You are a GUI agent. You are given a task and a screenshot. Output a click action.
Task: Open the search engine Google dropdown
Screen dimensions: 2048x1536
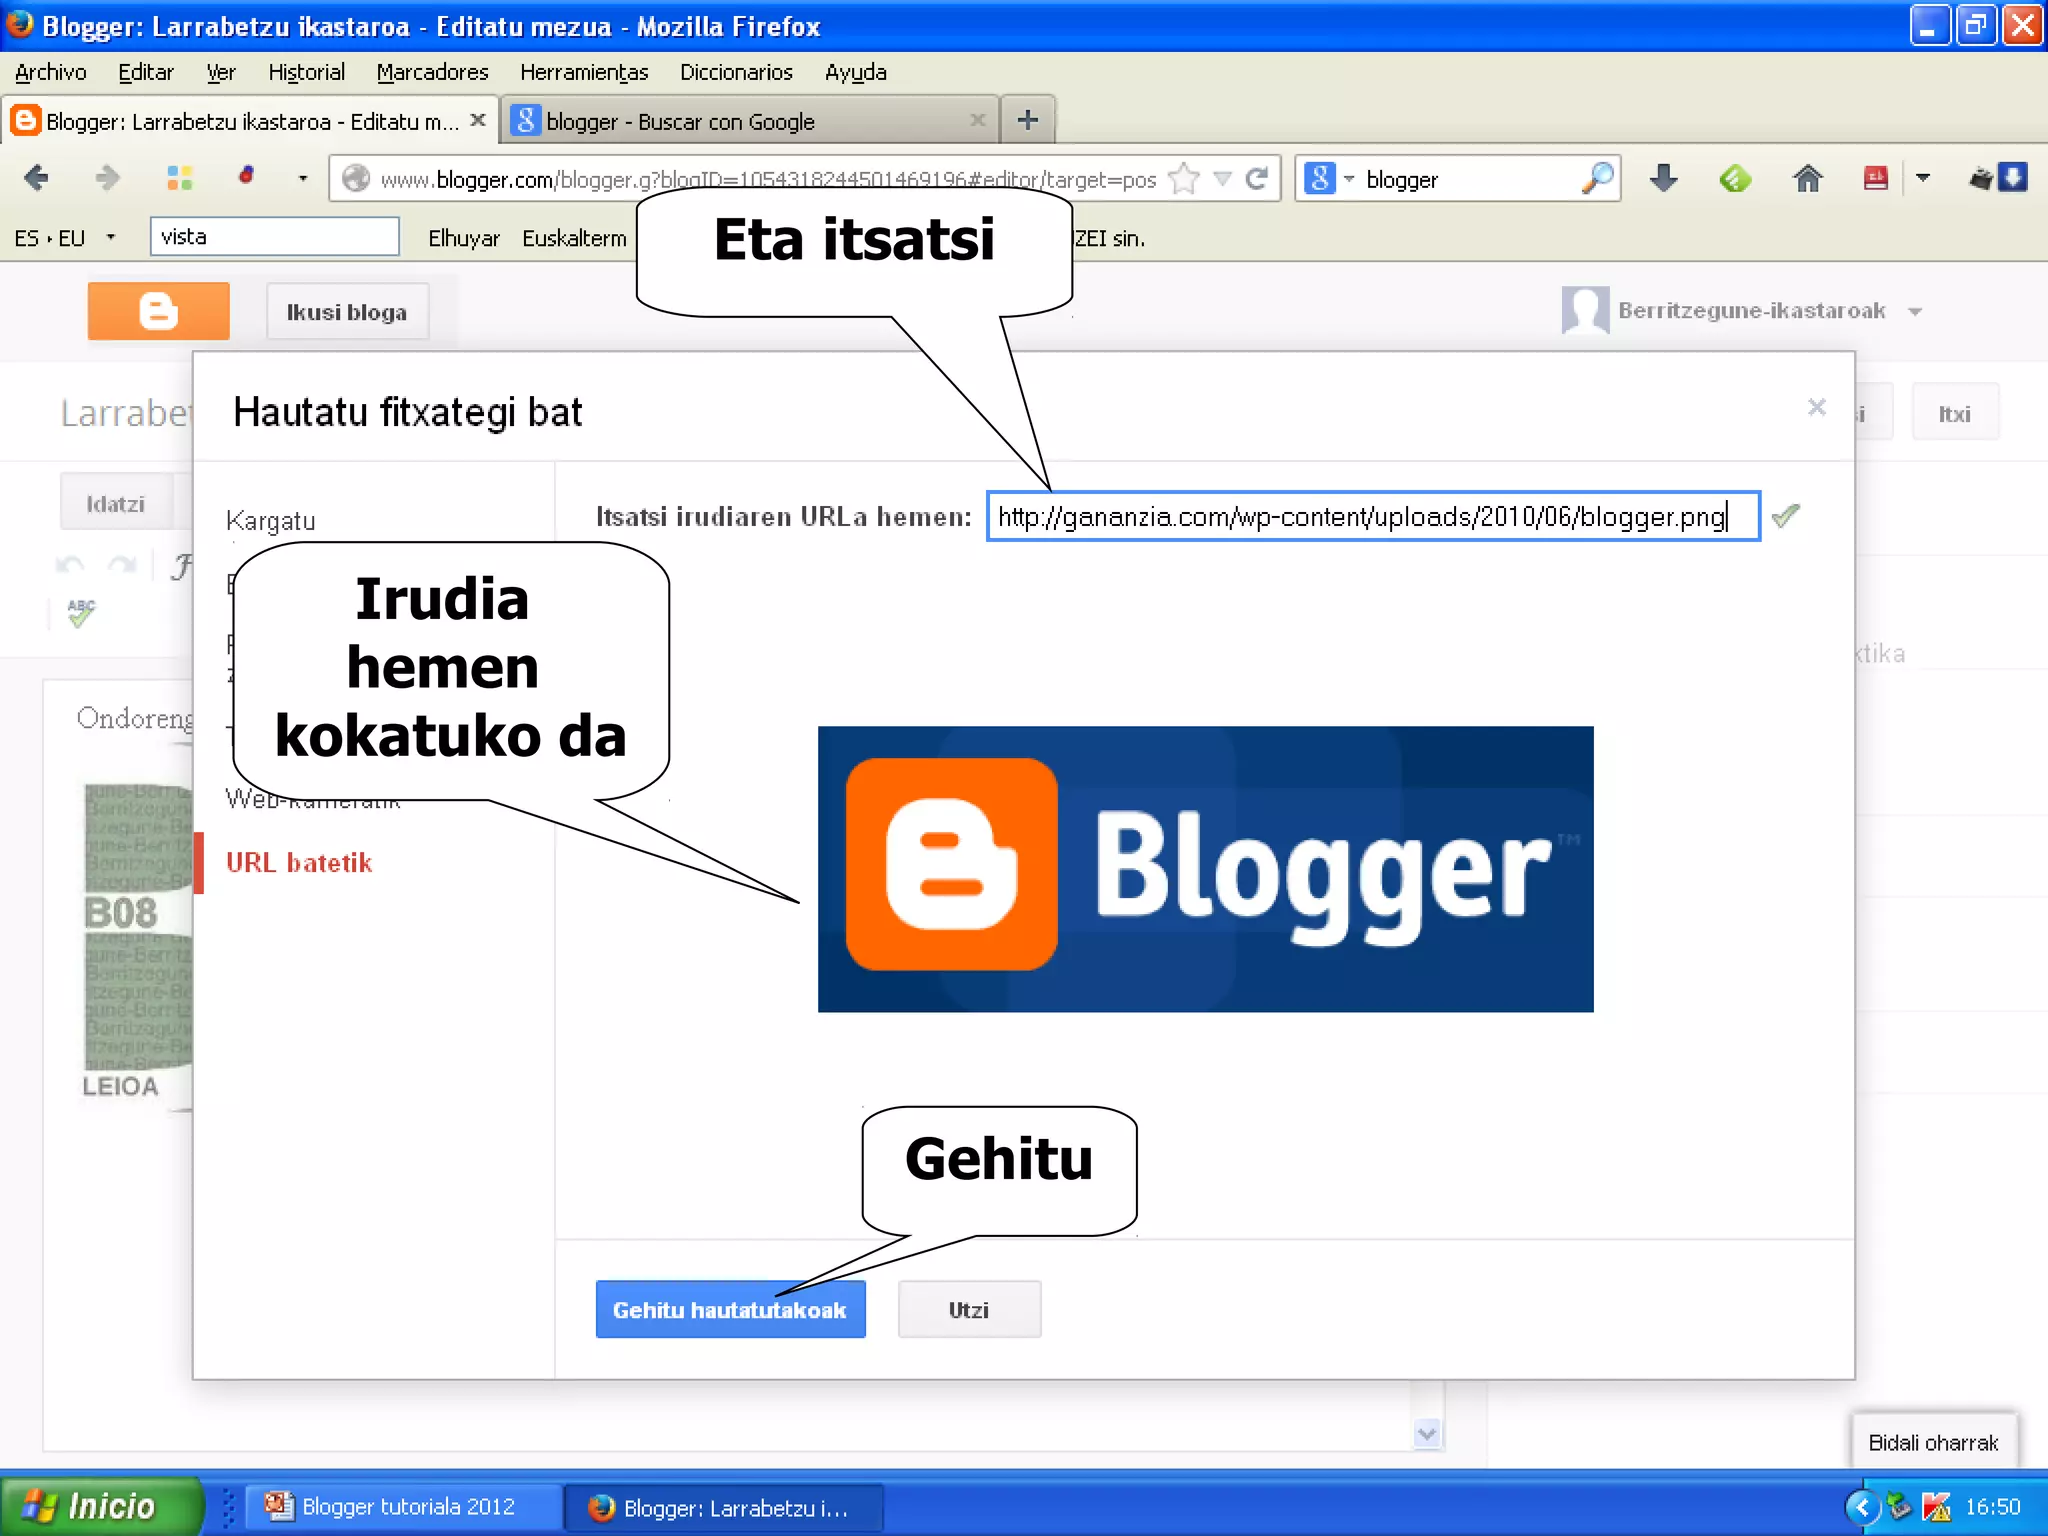point(1349,179)
